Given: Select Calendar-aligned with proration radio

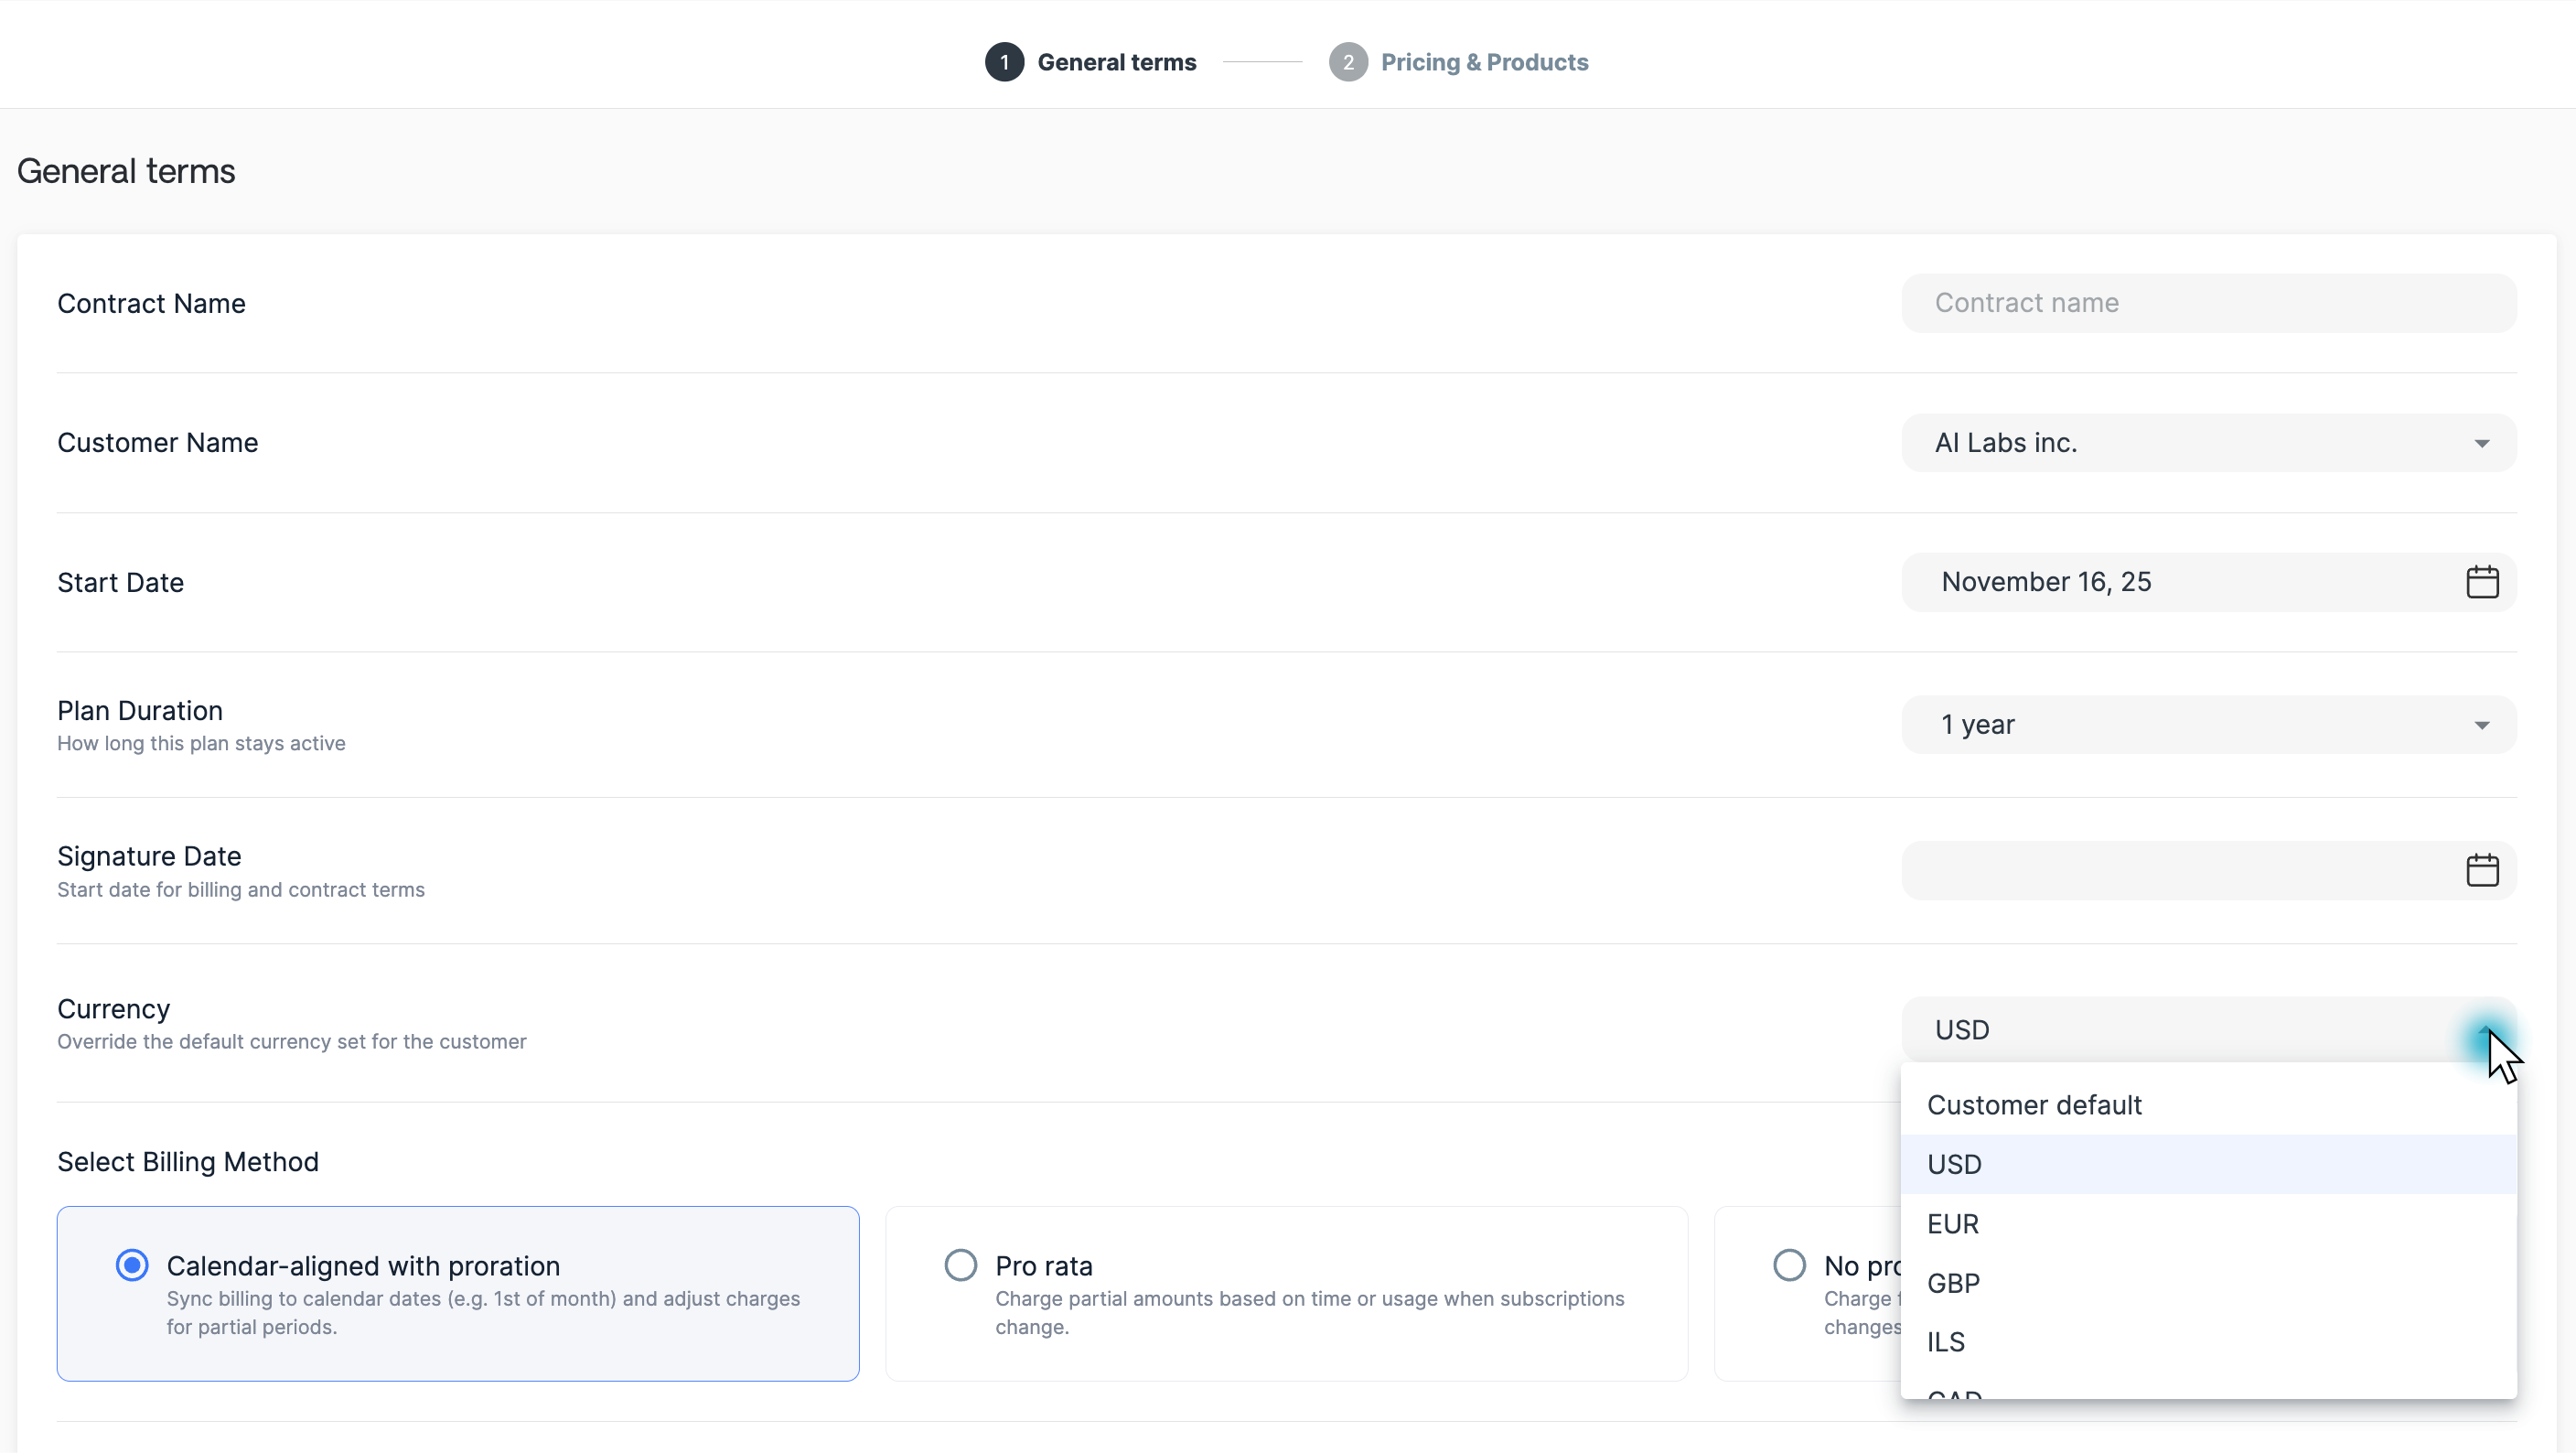Looking at the screenshot, I should pos(132,1265).
